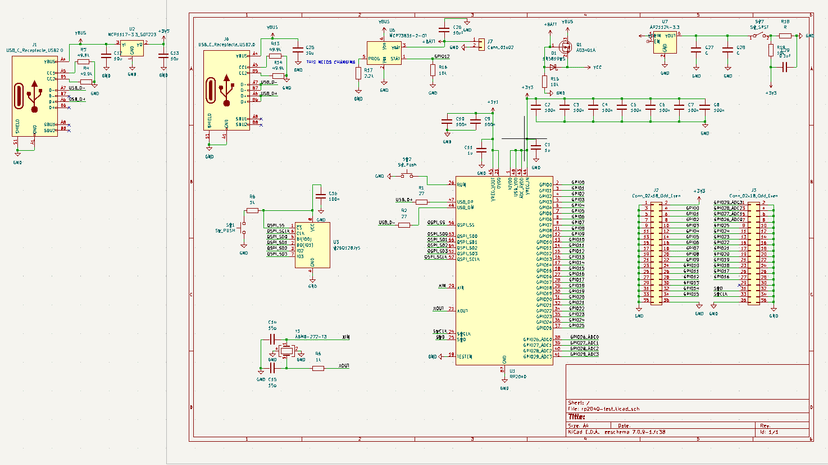Select the Y1 crystal symbol
Viewport: 828px width, 465px height.
[x=286, y=350]
